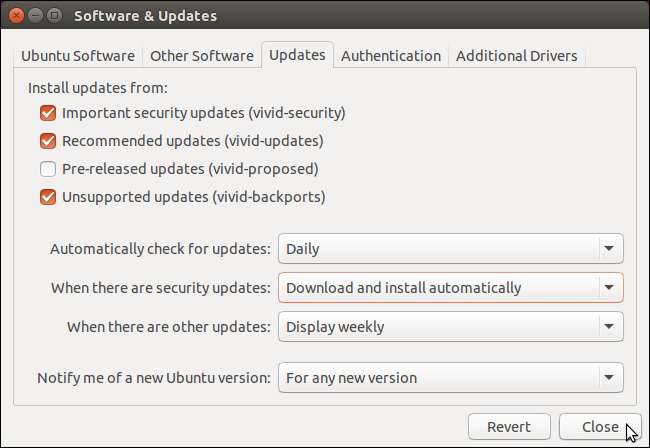Toggle Unsupported updates (vivid-backports) checkbox

pos(48,197)
